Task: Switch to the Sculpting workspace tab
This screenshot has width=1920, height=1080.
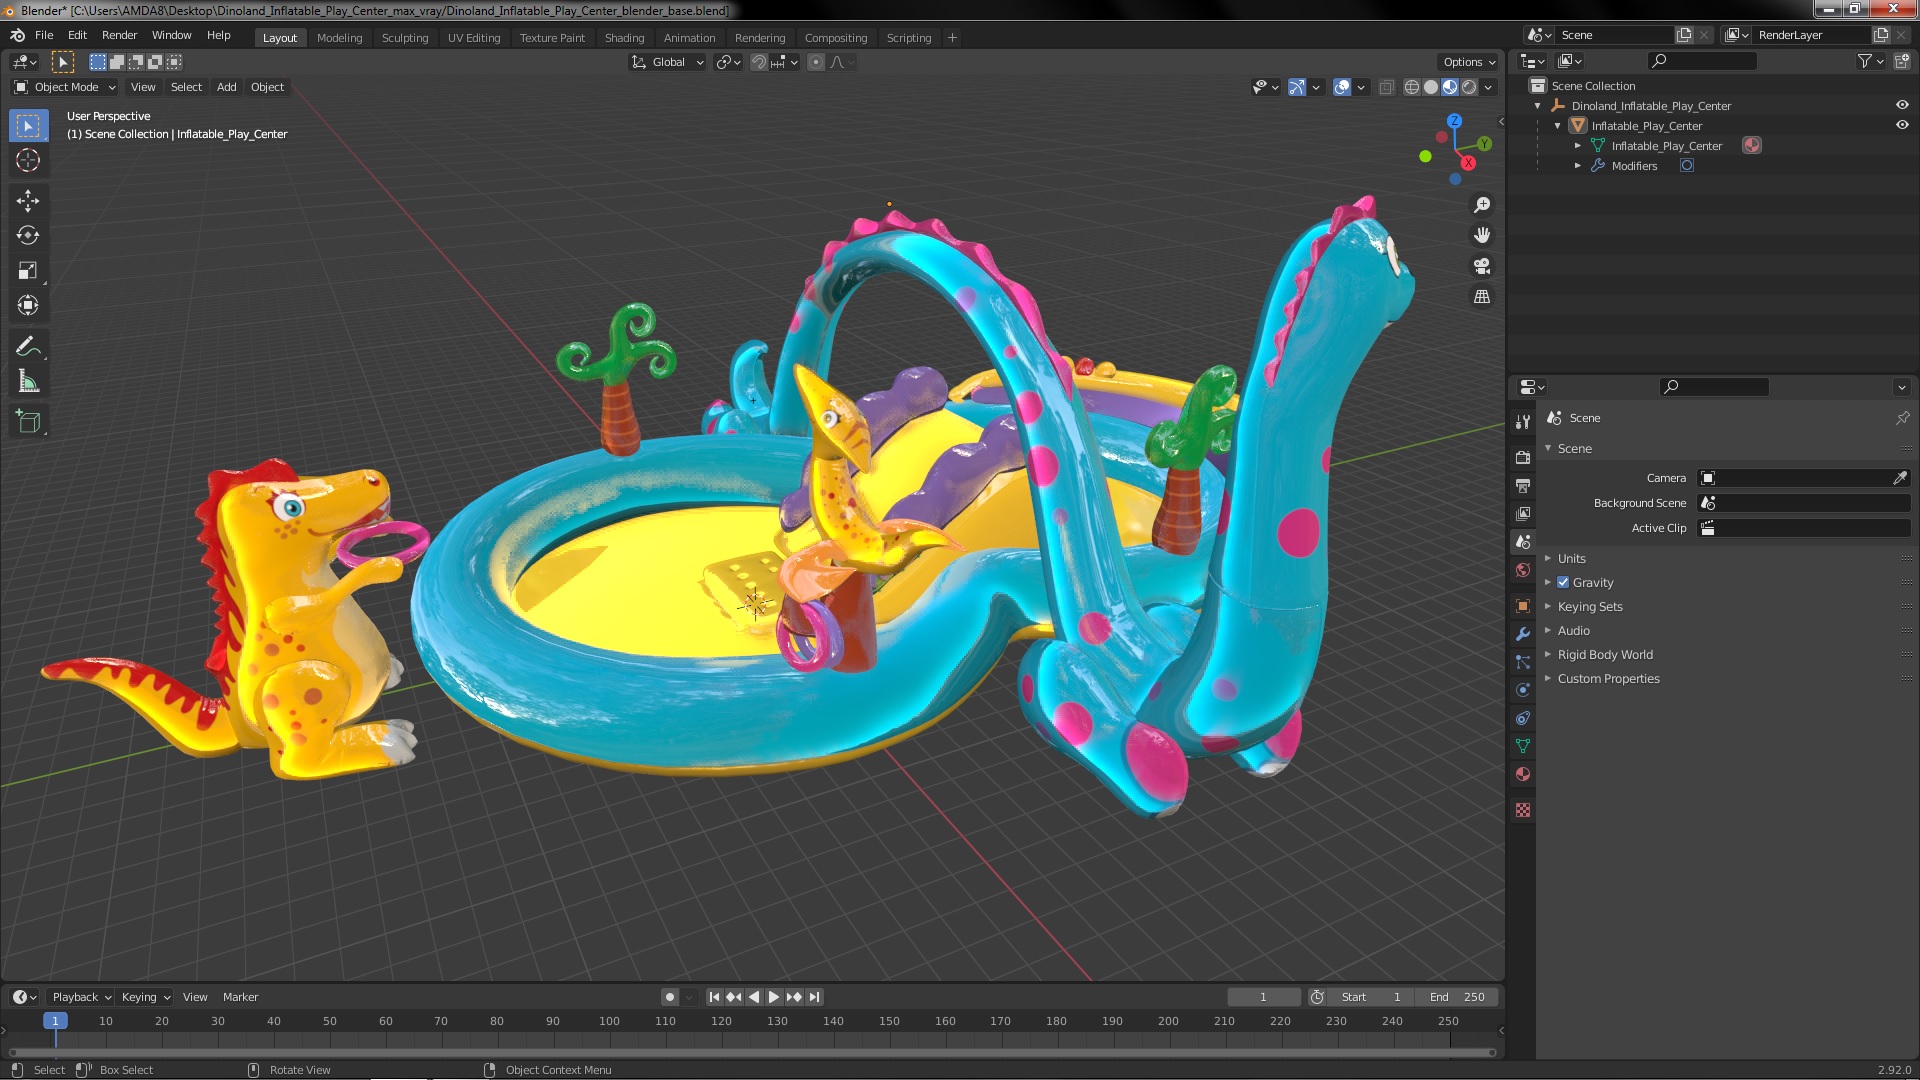Action: point(404,38)
